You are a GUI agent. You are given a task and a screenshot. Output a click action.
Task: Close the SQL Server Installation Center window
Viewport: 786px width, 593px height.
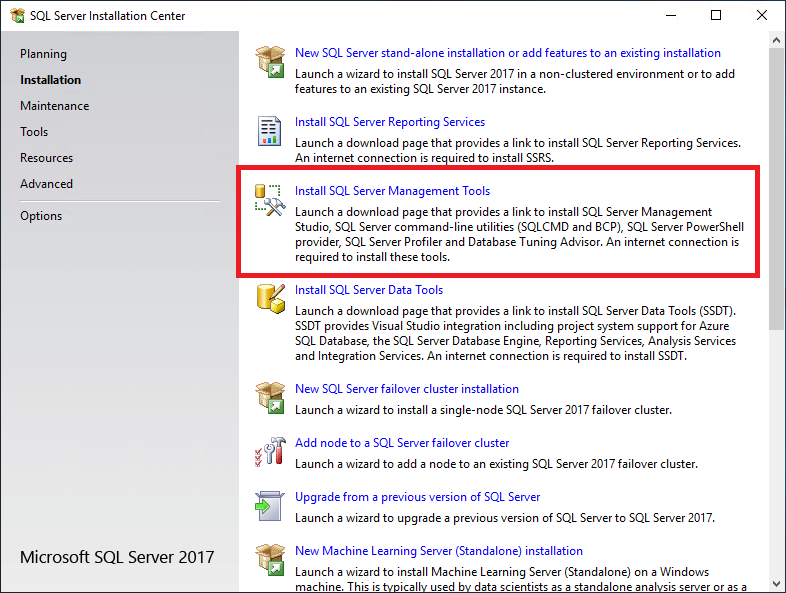point(761,16)
